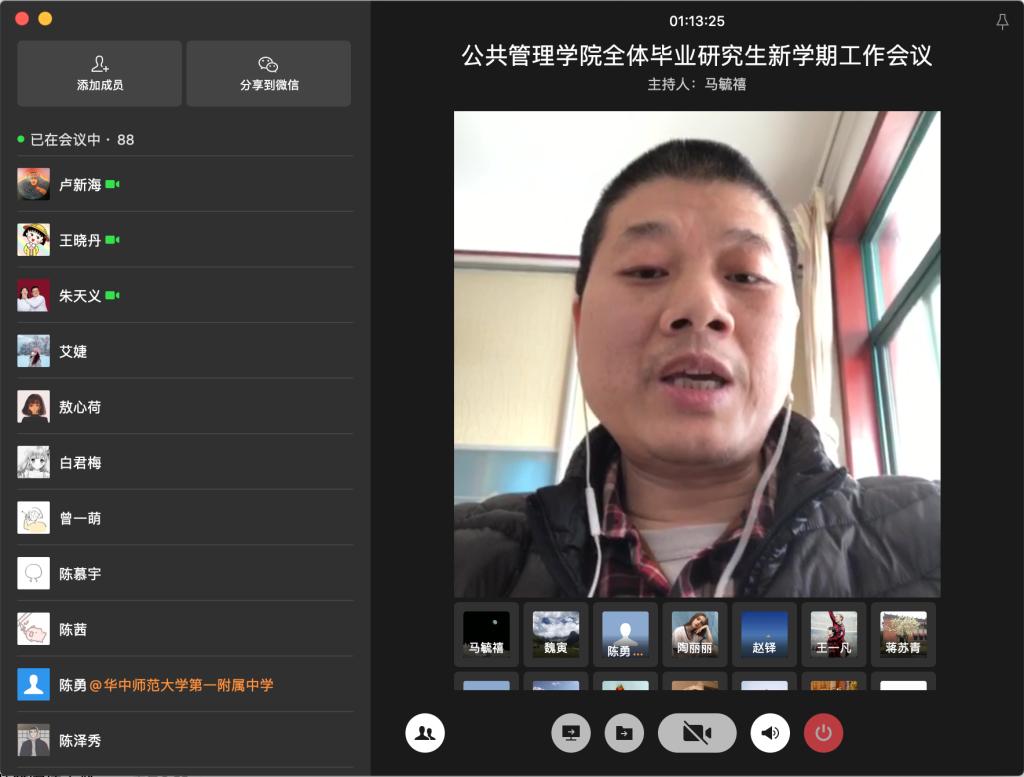The width and height of the screenshot is (1024, 777).
Task: Select 马毓禧's video thumbnail
Action: (x=486, y=634)
